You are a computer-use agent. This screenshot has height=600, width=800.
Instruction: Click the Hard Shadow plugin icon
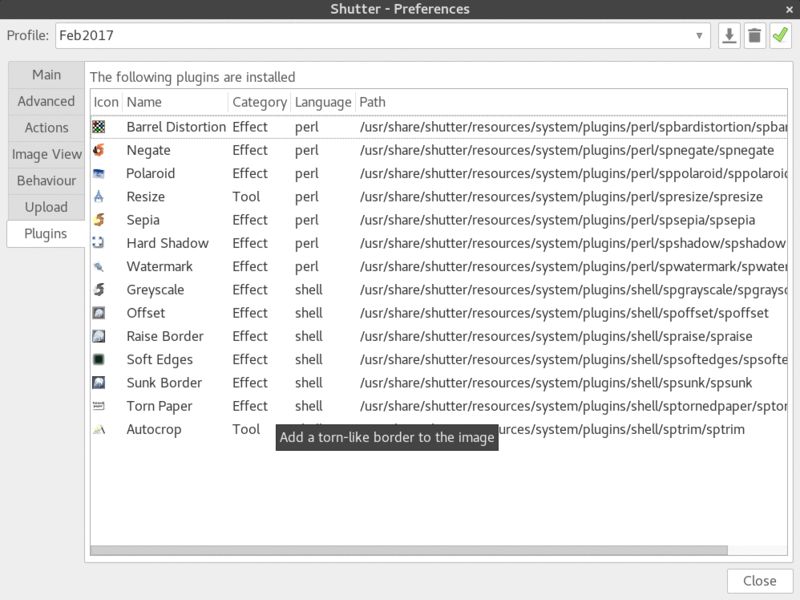[98, 243]
